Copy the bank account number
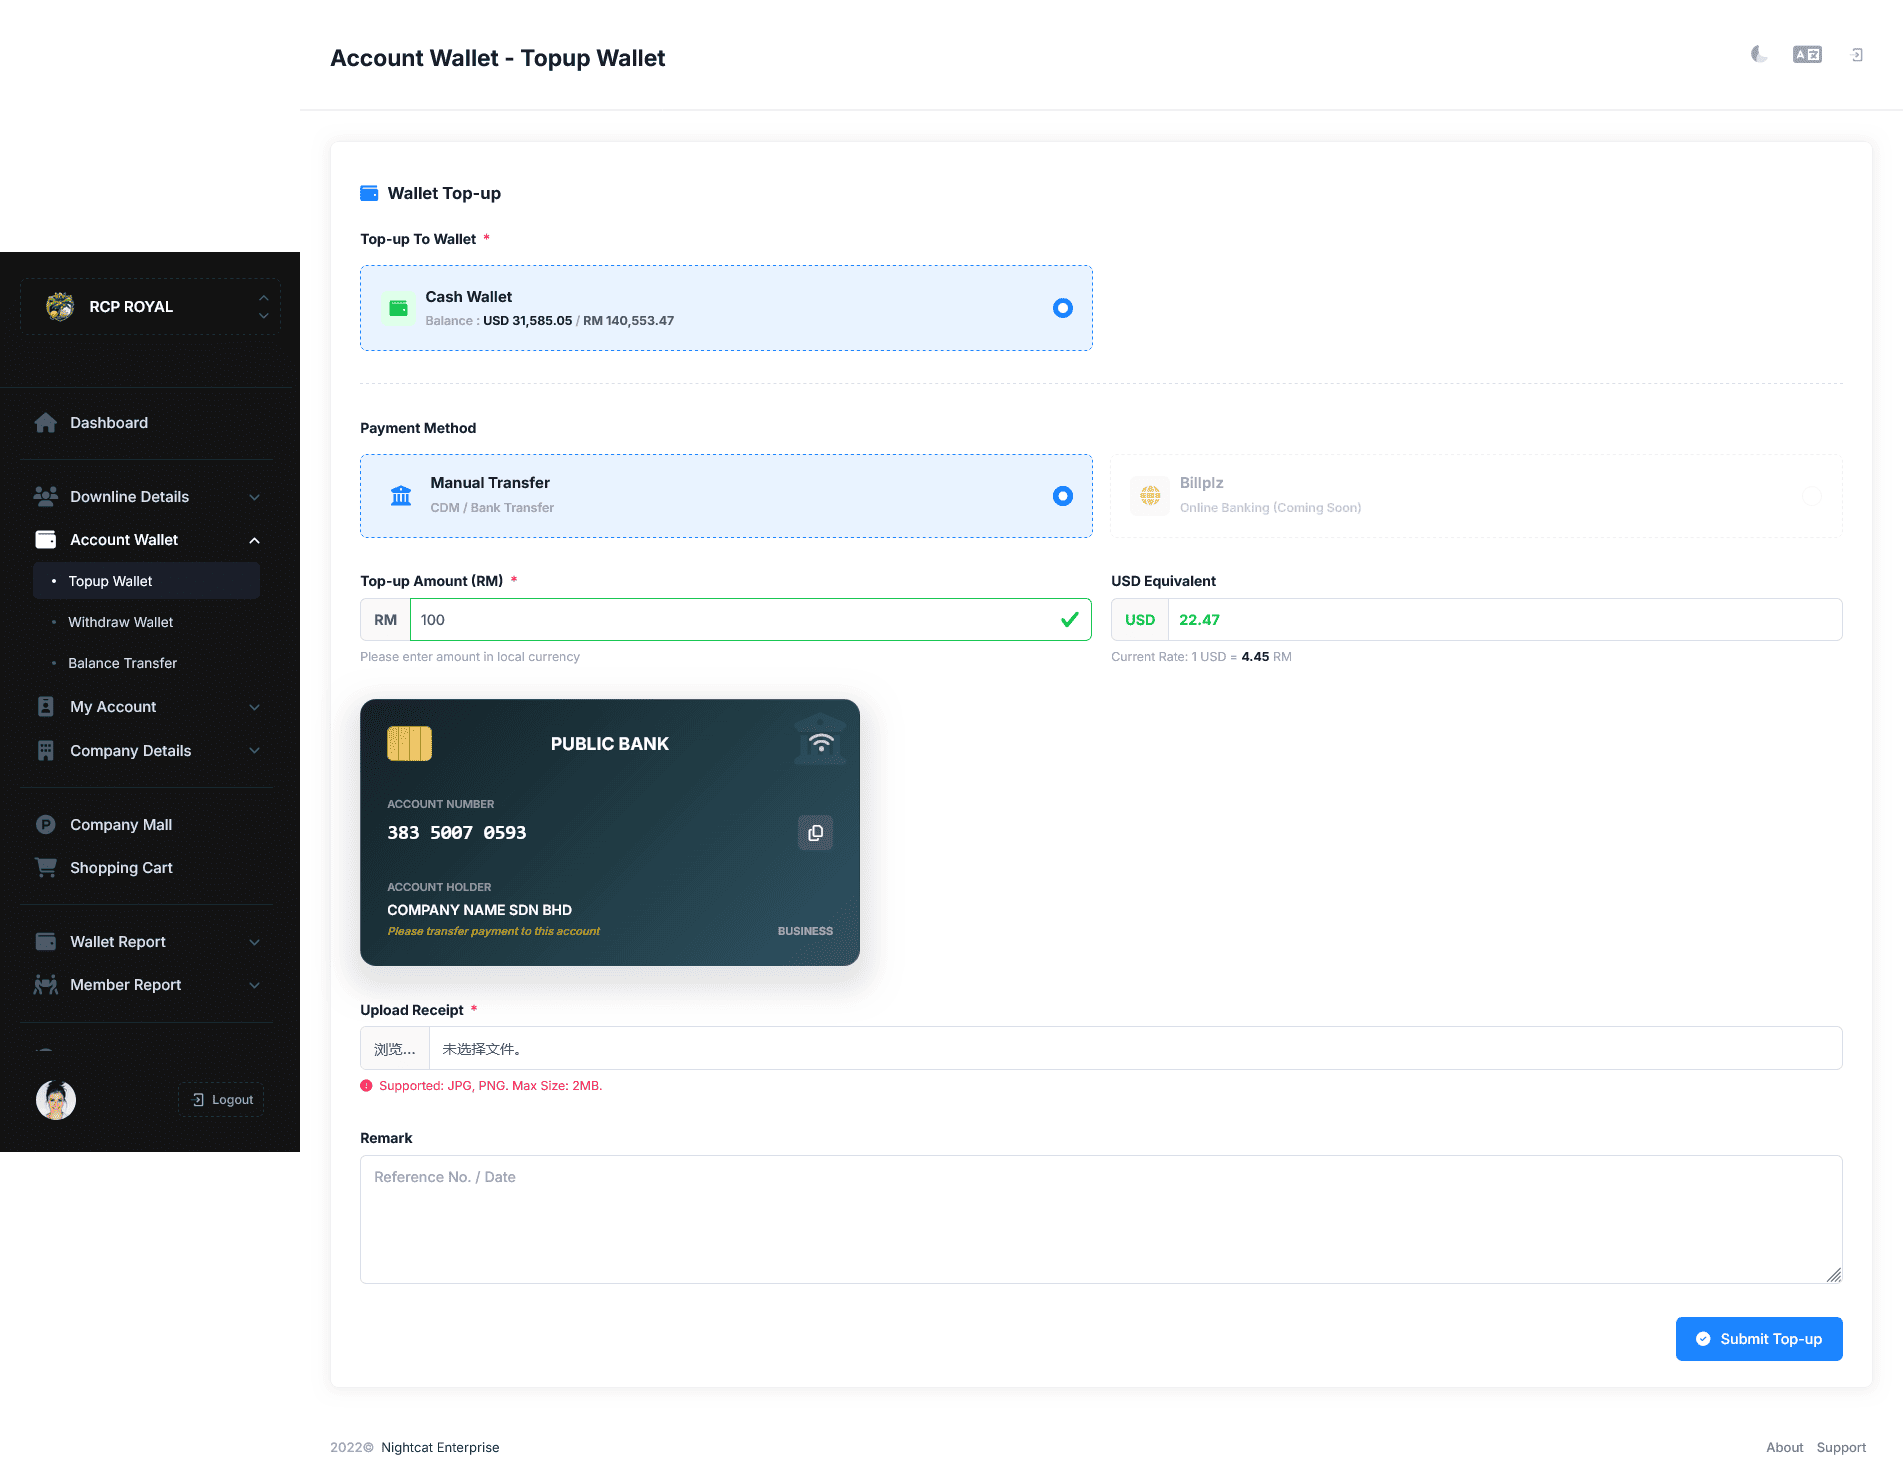The image size is (1903, 1477). [815, 832]
